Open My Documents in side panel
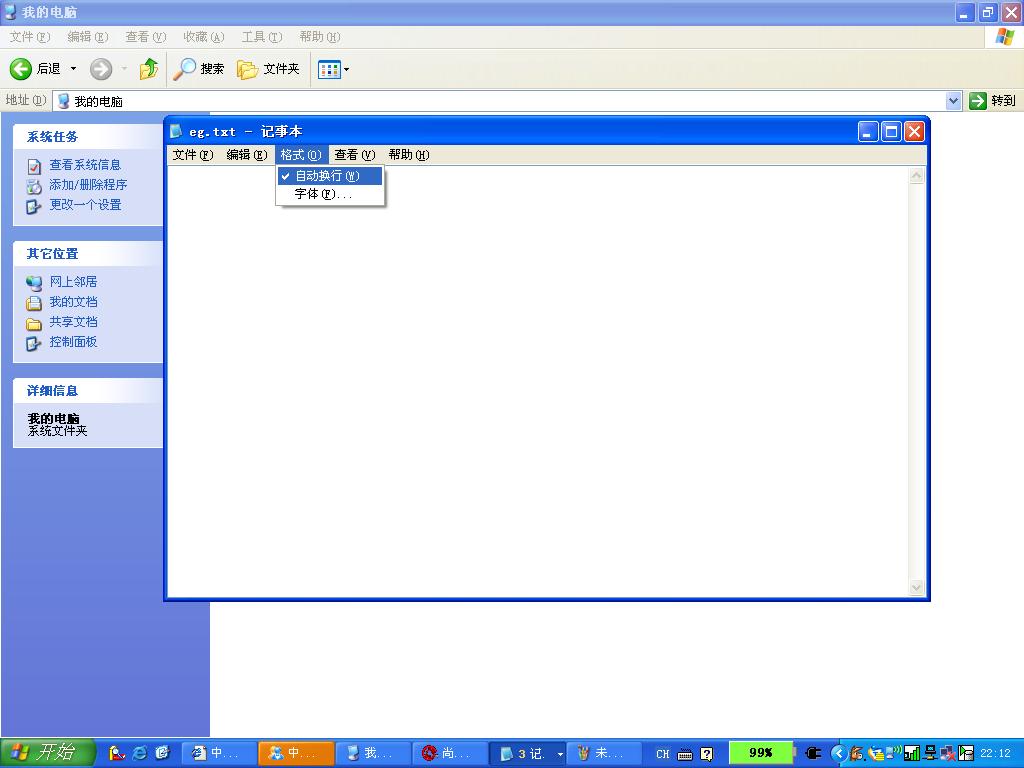This screenshot has width=1024, height=768. (x=73, y=302)
